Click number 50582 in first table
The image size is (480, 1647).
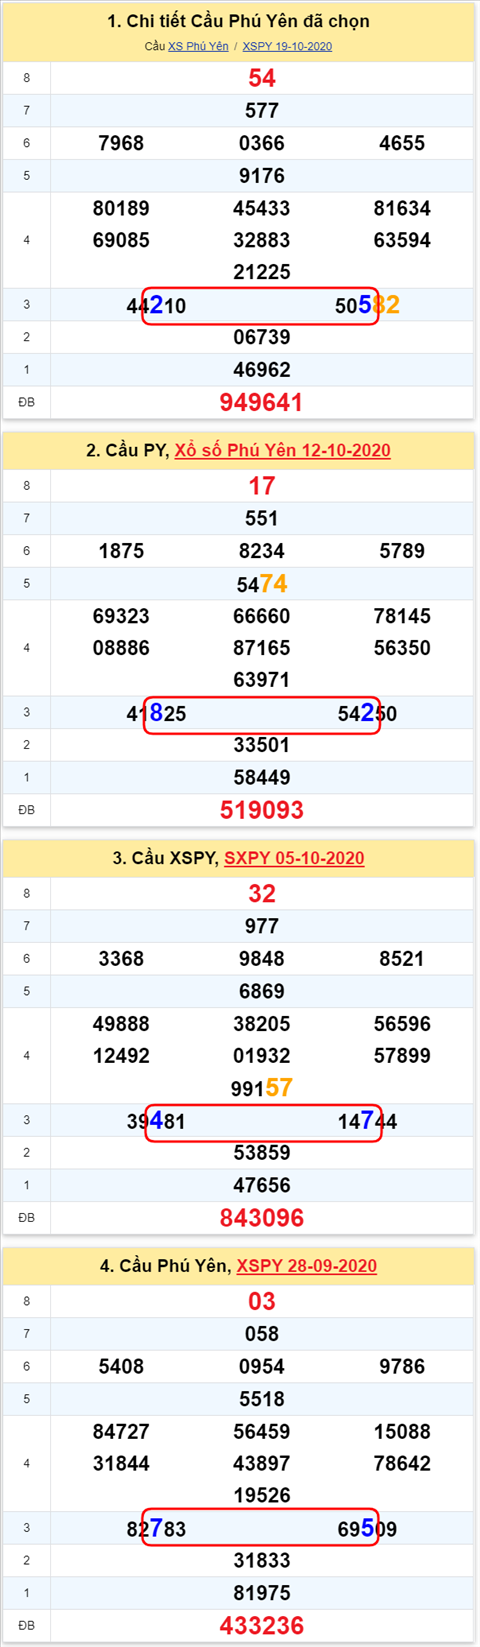[367, 305]
